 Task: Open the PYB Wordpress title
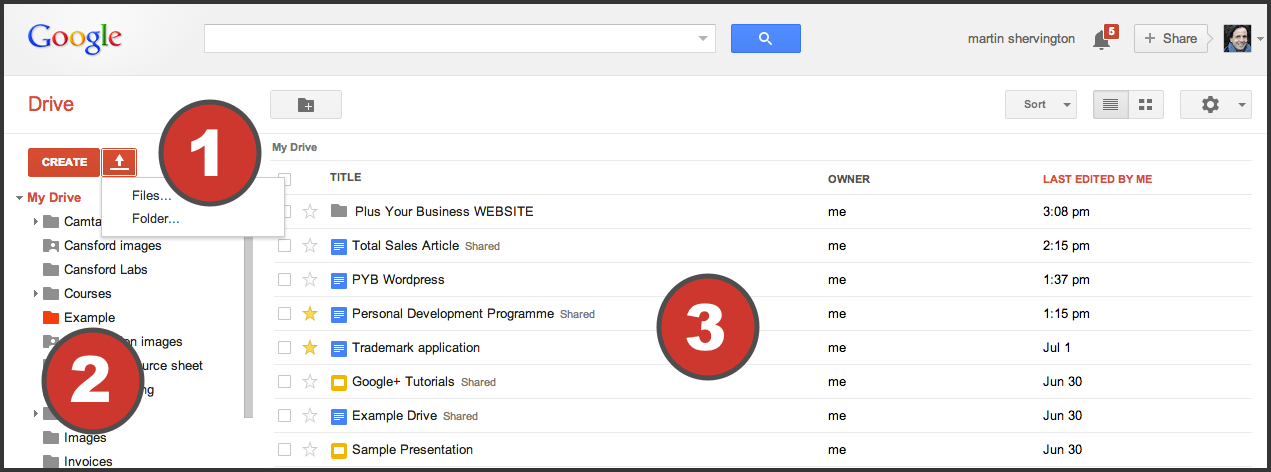click(x=398, y=279)
